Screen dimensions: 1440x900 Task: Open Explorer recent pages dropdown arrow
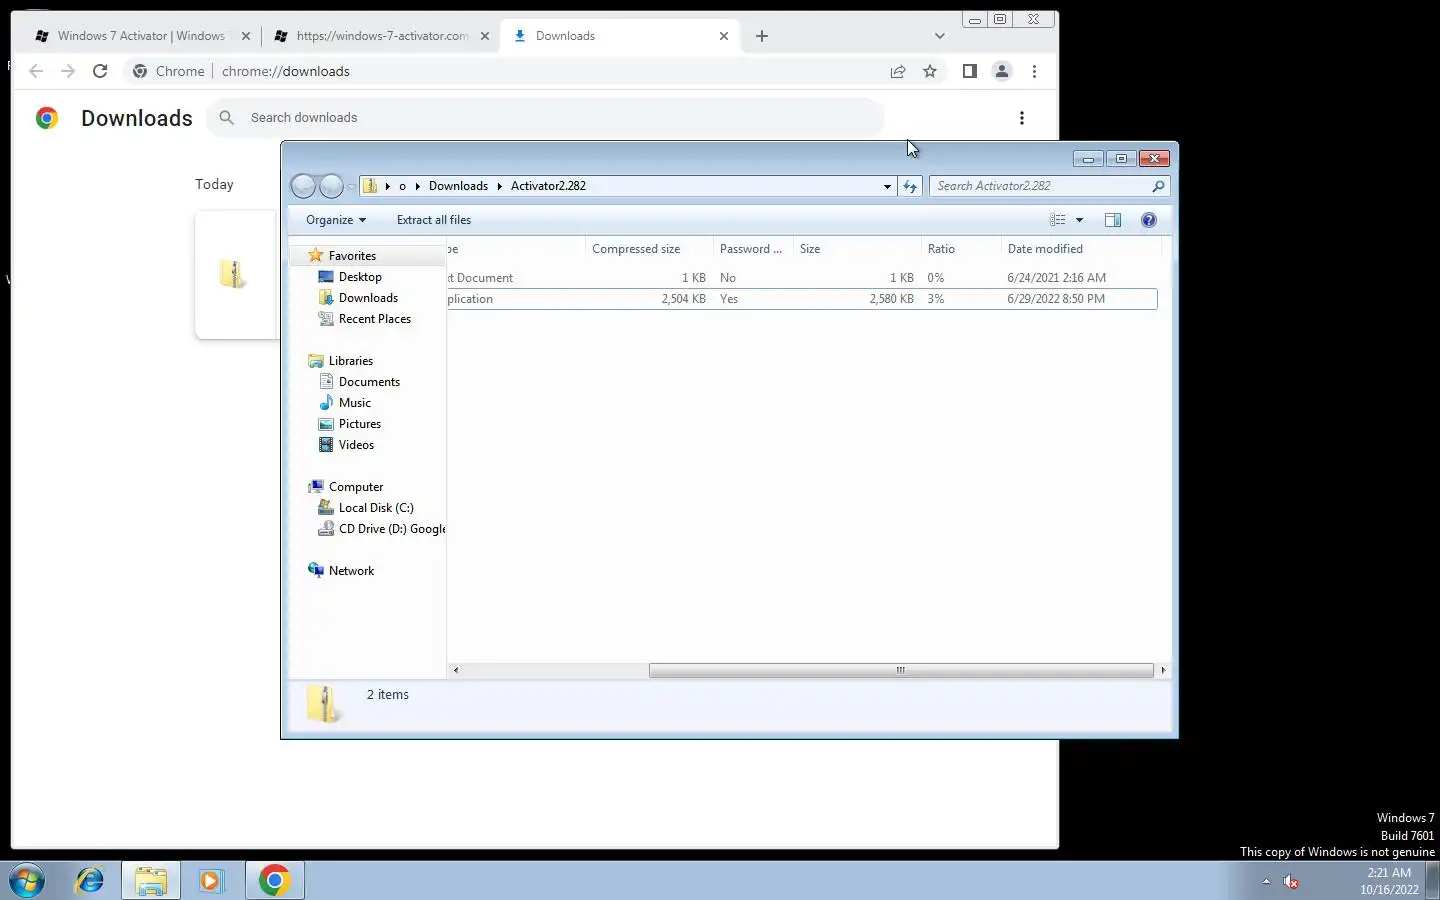[x=351, y=187]
